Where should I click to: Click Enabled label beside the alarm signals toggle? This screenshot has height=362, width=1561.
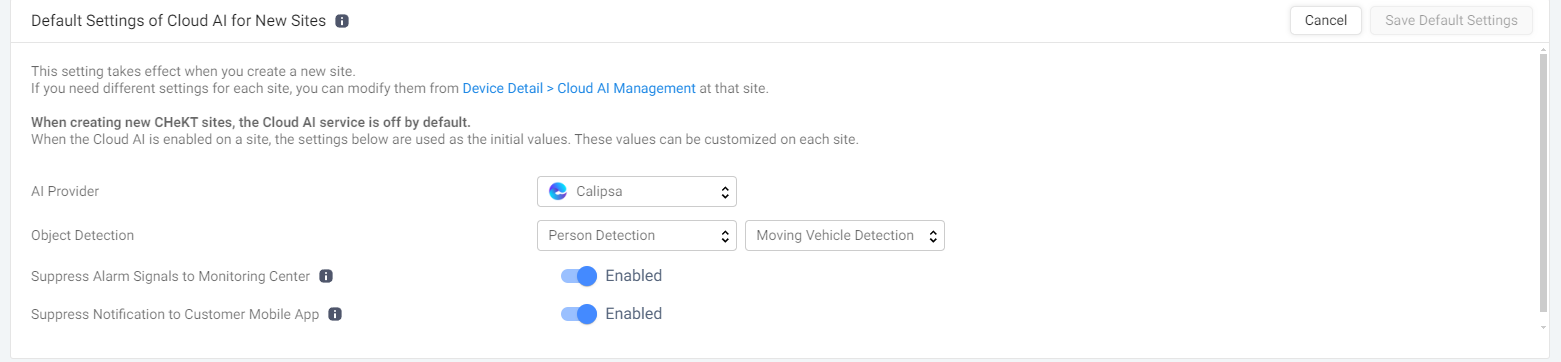point(634,276)
